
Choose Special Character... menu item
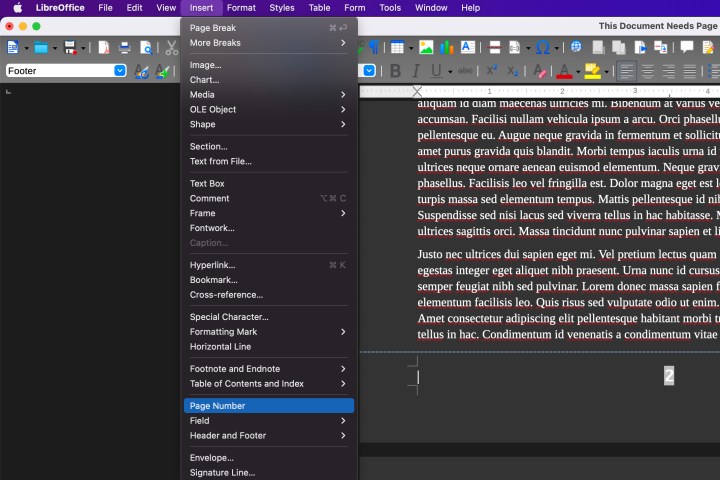click(269, 317)
